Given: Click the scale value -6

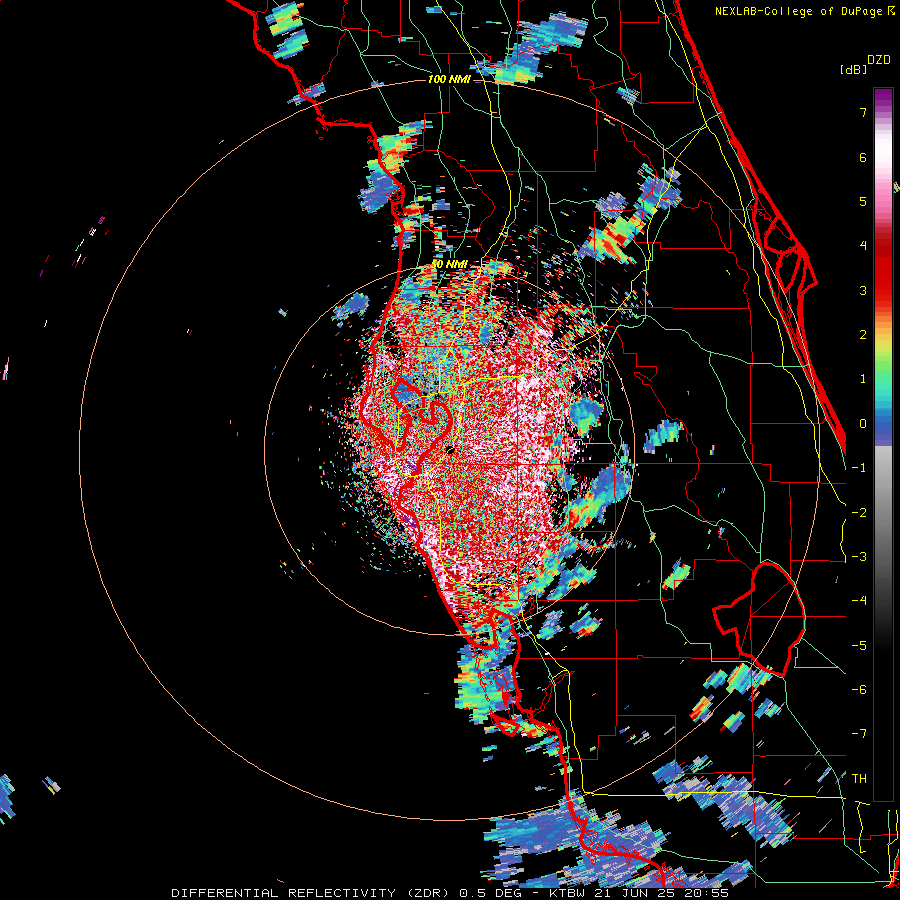Looking at the screenshot, I should [x=859, y=690].
